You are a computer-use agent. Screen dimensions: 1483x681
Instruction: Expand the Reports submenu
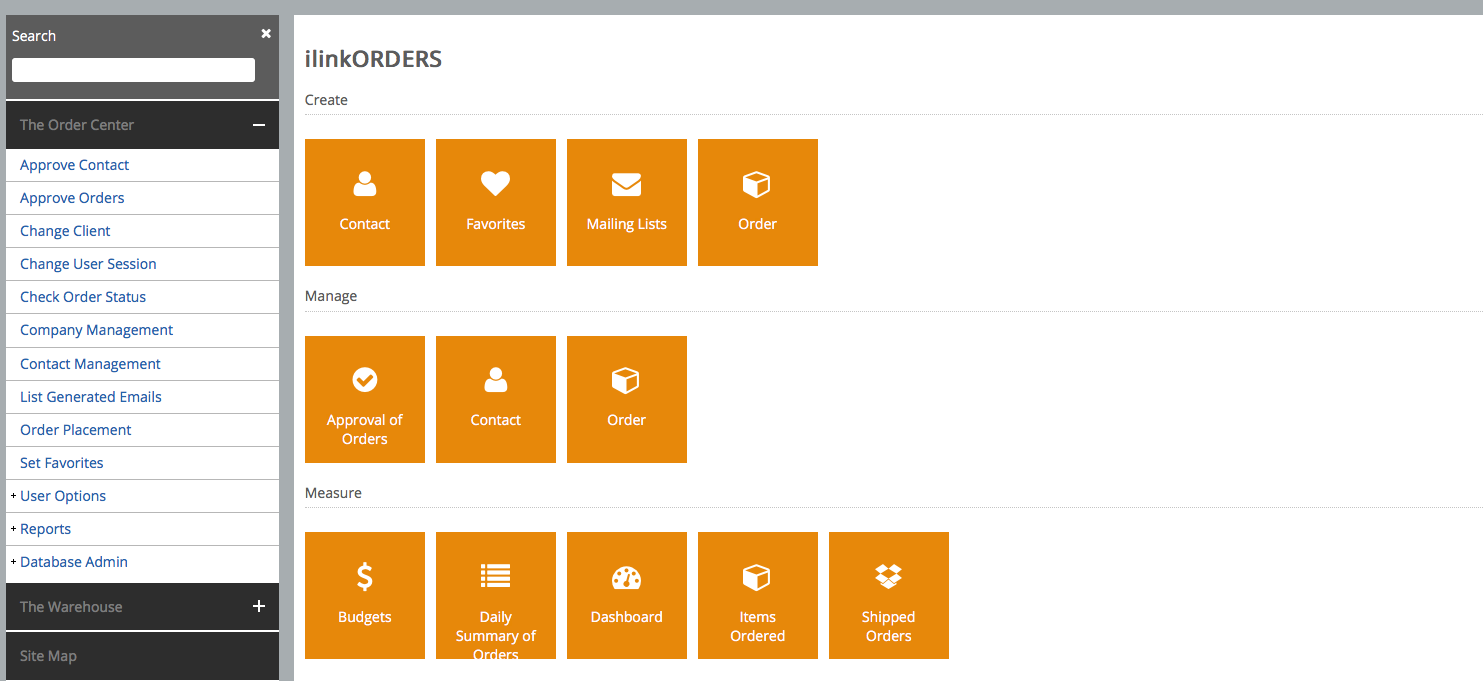13,529
